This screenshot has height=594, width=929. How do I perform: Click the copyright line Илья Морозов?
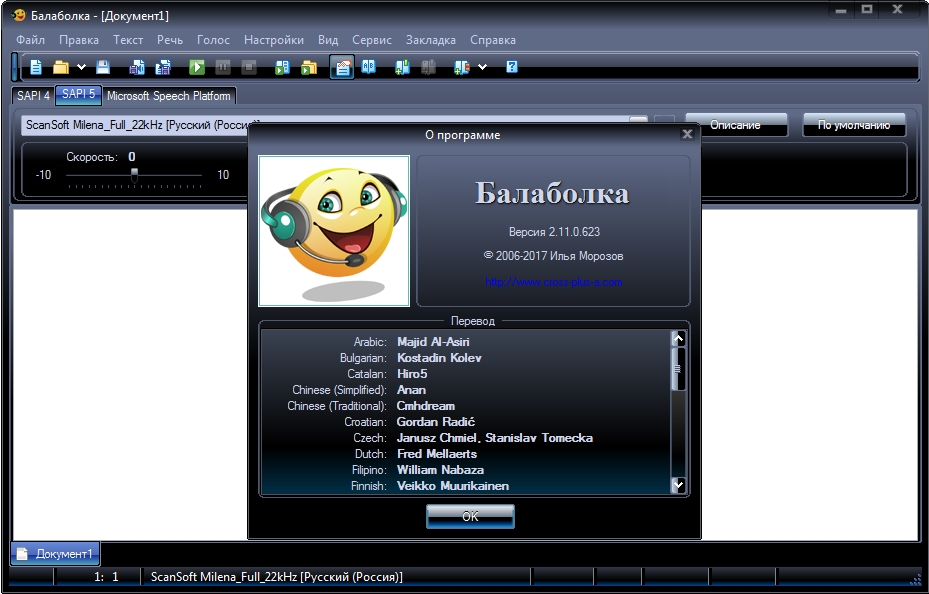click(553, 256)
